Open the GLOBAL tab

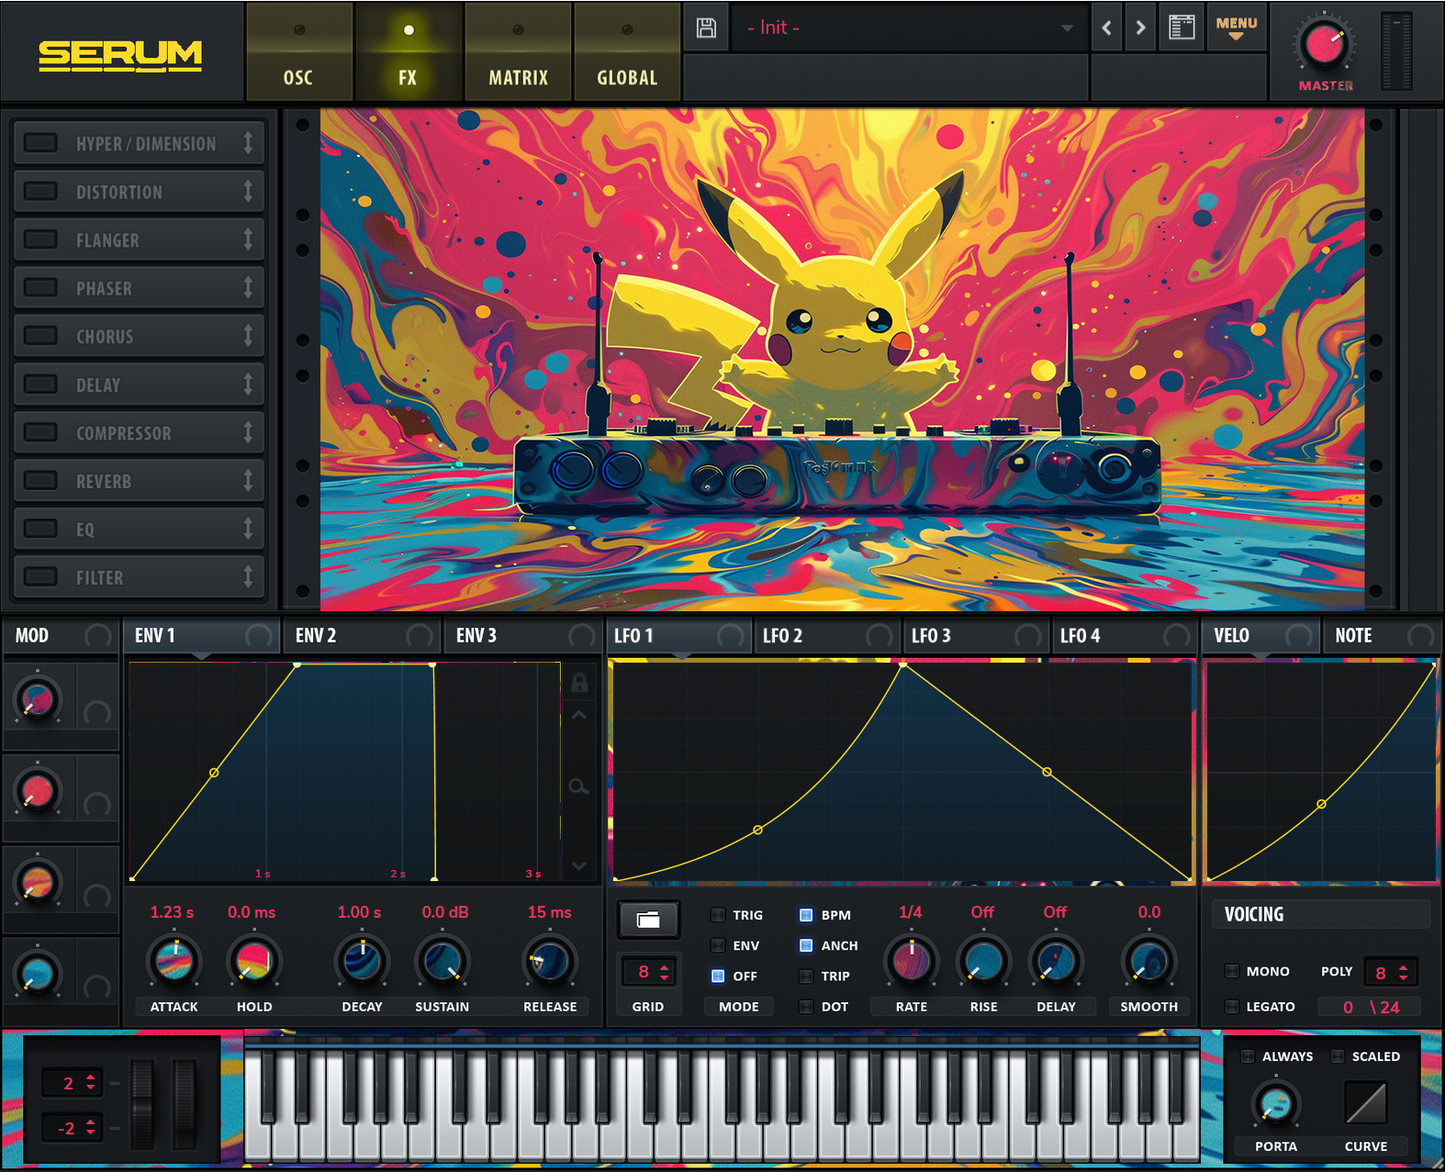click(x=627, y=51)
